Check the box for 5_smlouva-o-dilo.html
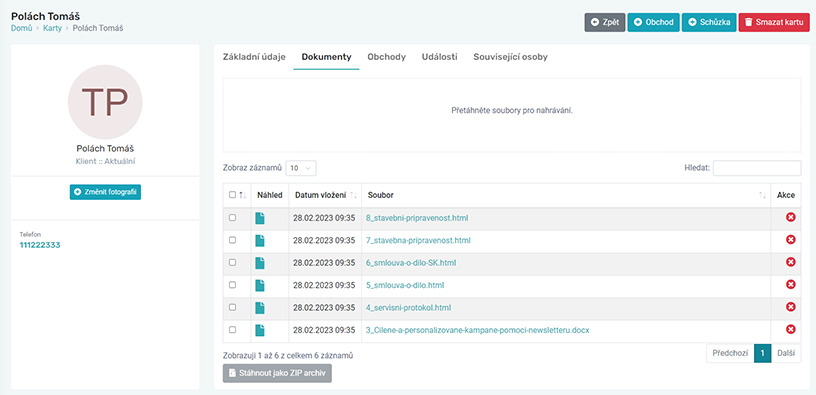The height and width of the screenshot is (395, 816). pos(232,285)
